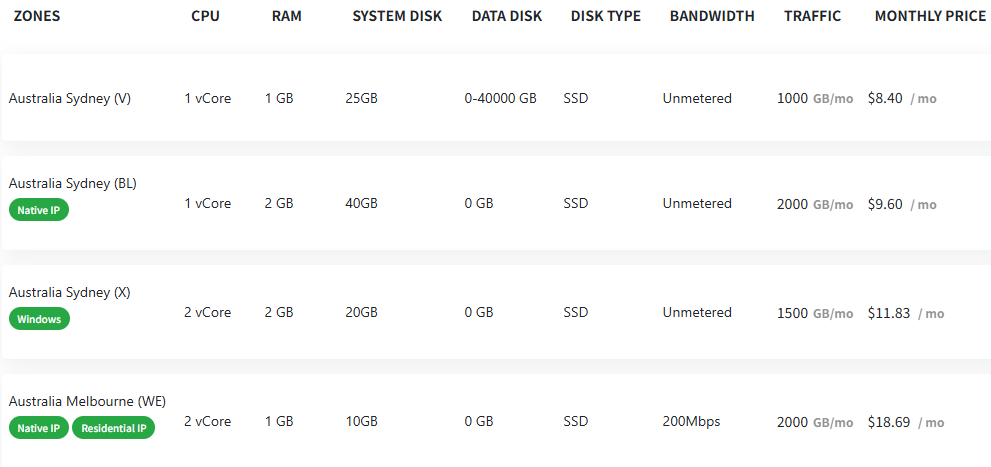Click the $18.69 monthly price
The image size is (991, 467).
[x=889, y=422]
